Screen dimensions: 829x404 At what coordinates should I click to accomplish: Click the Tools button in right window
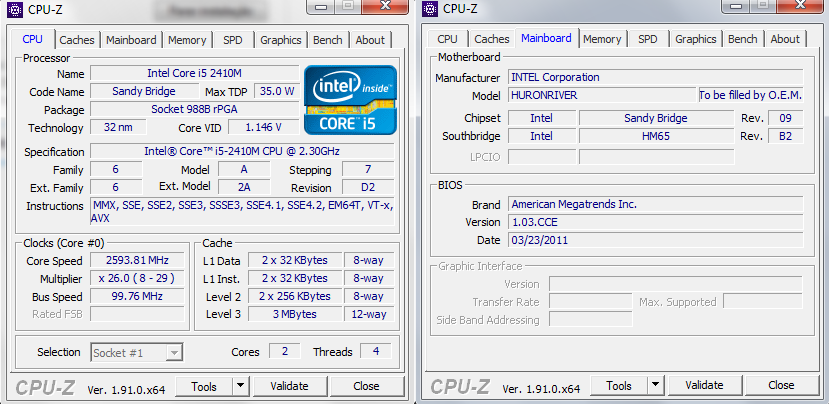coord(619,385)
